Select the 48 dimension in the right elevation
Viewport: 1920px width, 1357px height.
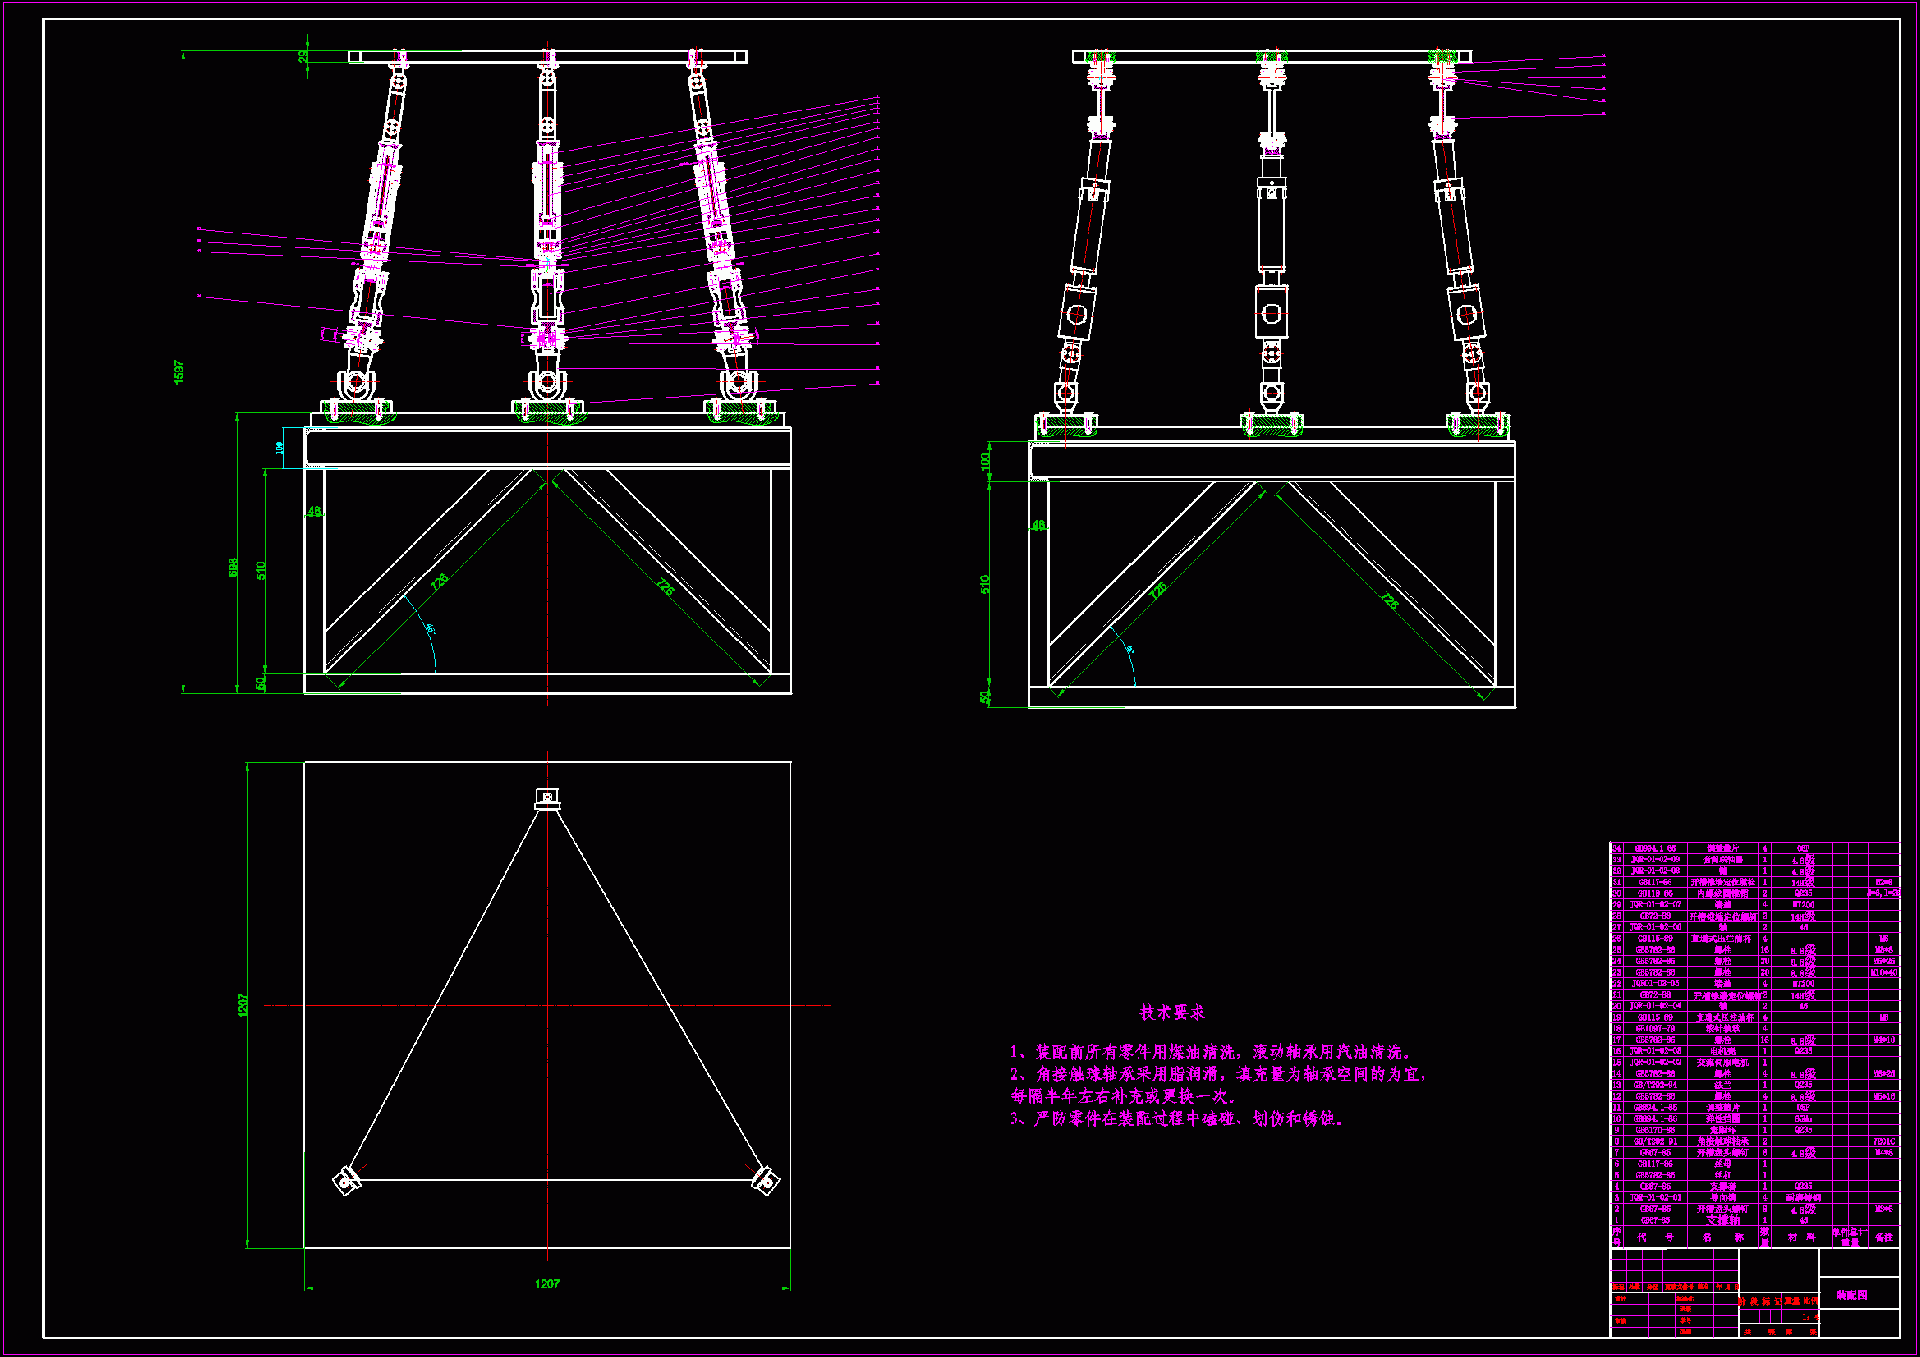(1039, 525)
